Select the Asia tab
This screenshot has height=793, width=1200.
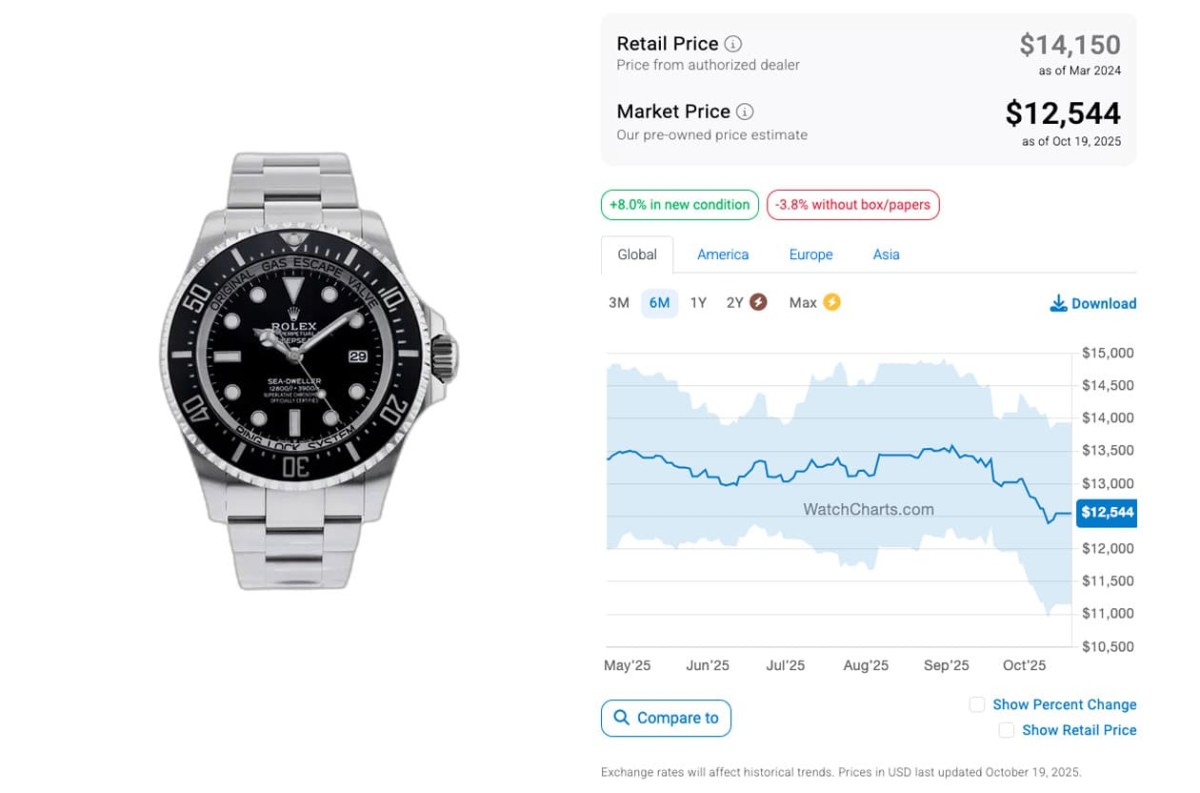coord(886,255)
